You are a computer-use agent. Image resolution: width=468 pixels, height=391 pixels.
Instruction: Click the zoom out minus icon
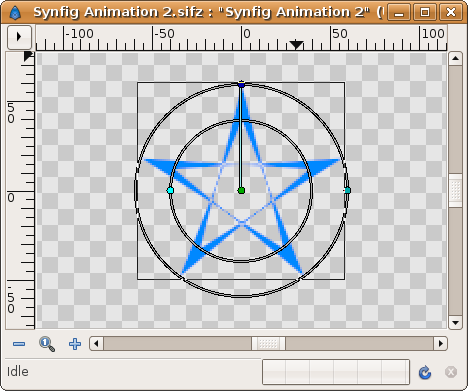(19, 344)
